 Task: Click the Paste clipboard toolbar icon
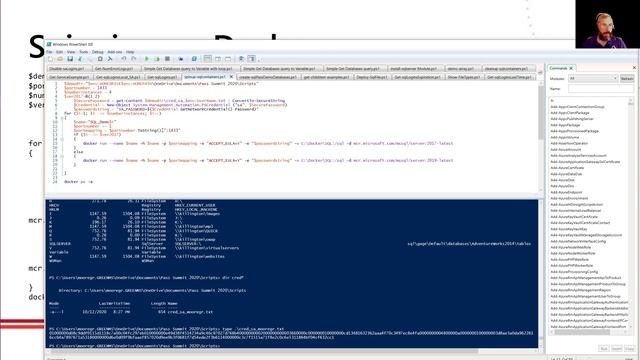pyautogui.click(x=100, y=59)
